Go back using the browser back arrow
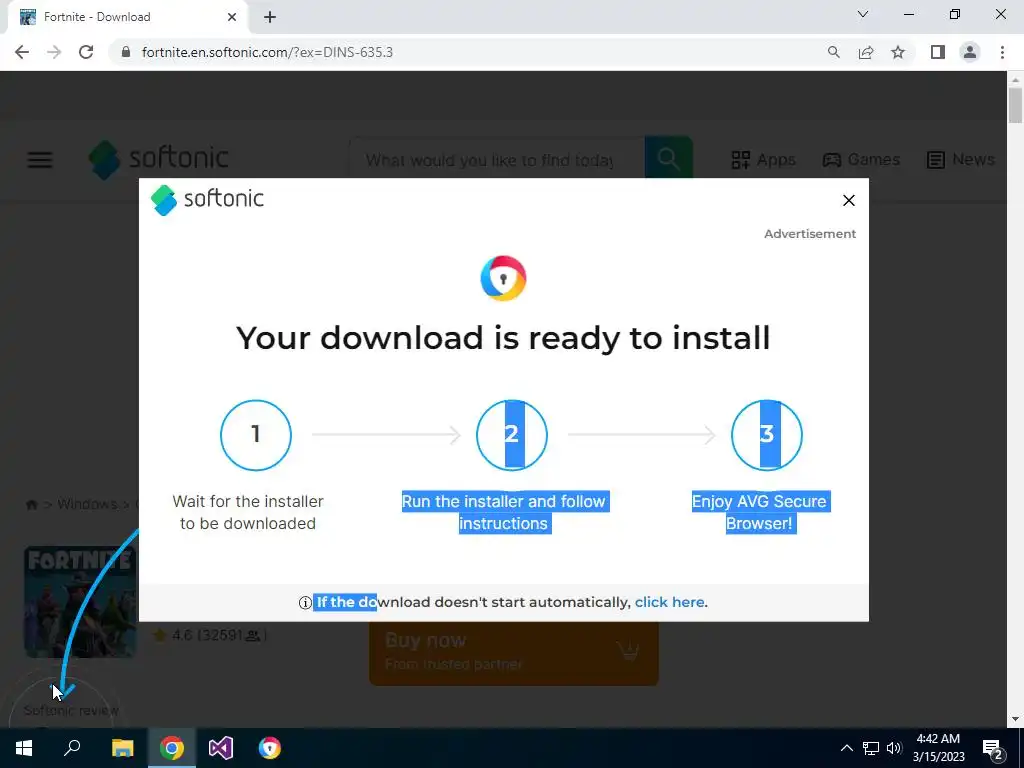This screenshot has height=768, width=1024. pos(22,52)
